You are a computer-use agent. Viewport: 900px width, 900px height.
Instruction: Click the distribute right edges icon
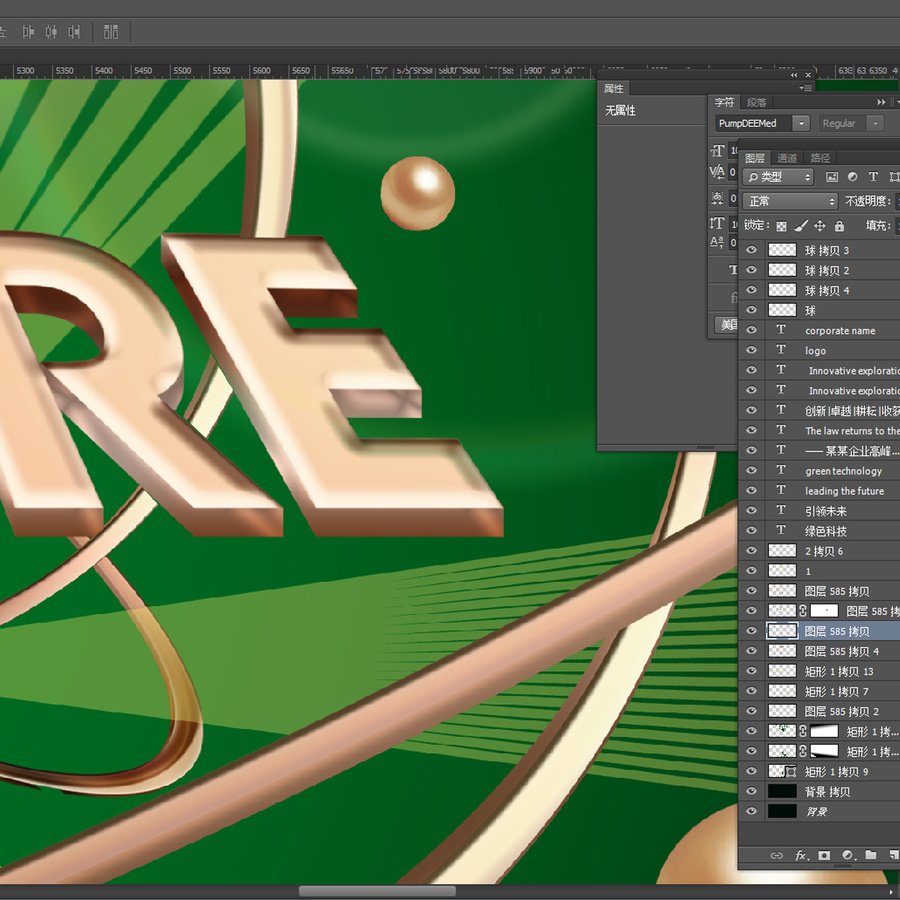pyautogui.click(x=74, y=32)
